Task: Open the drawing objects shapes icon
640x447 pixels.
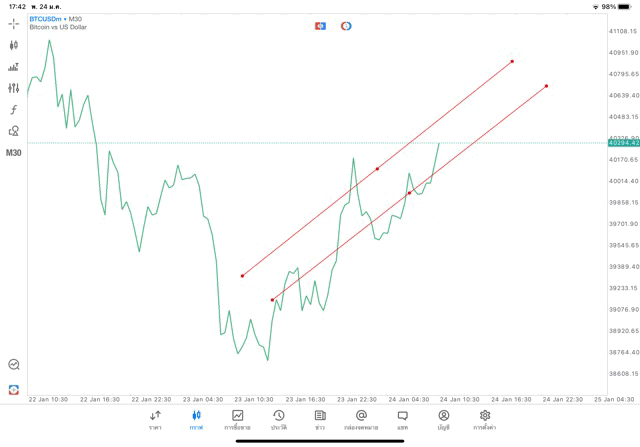Action: 14,131
